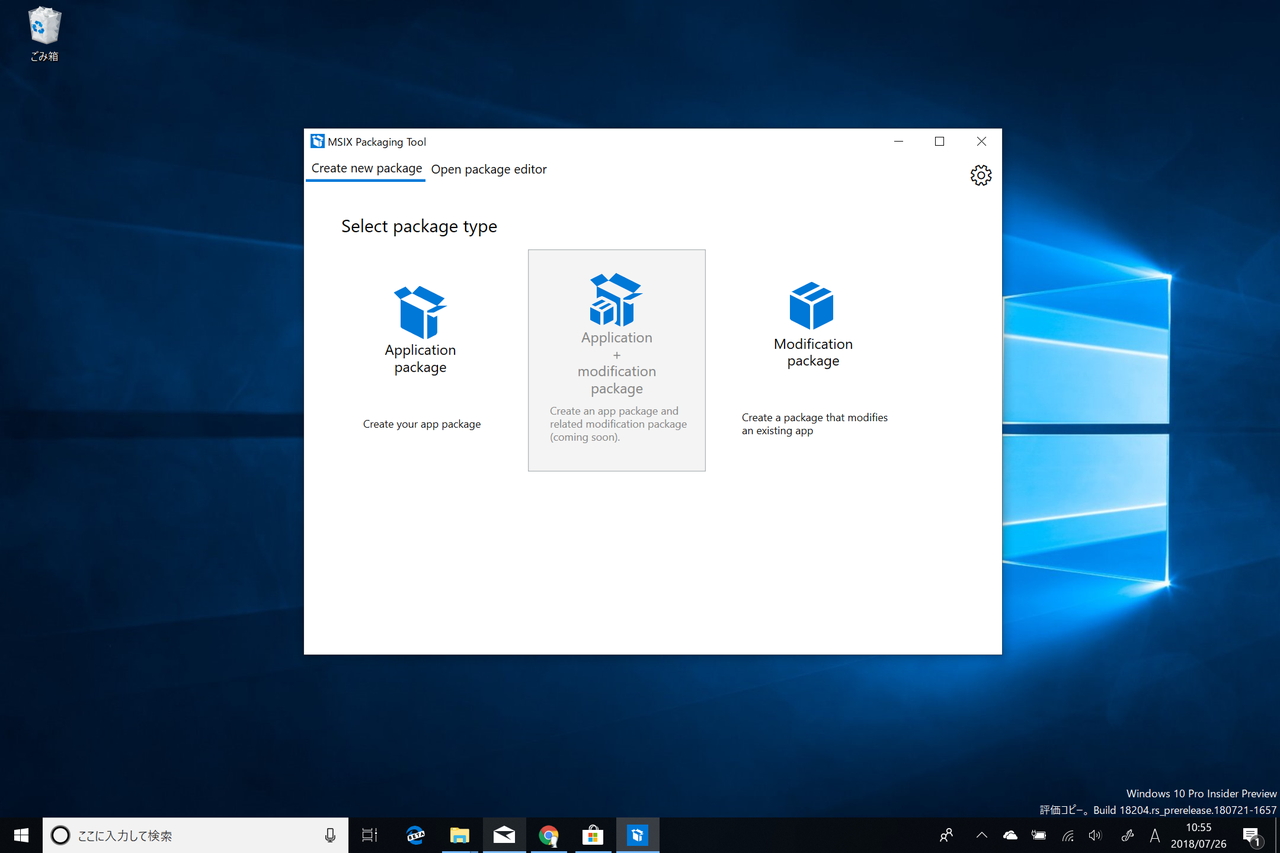Viewport: 1280px width, 853px height.
Task: Open the Mail app from the taskbar
Action: click(504, 835)
